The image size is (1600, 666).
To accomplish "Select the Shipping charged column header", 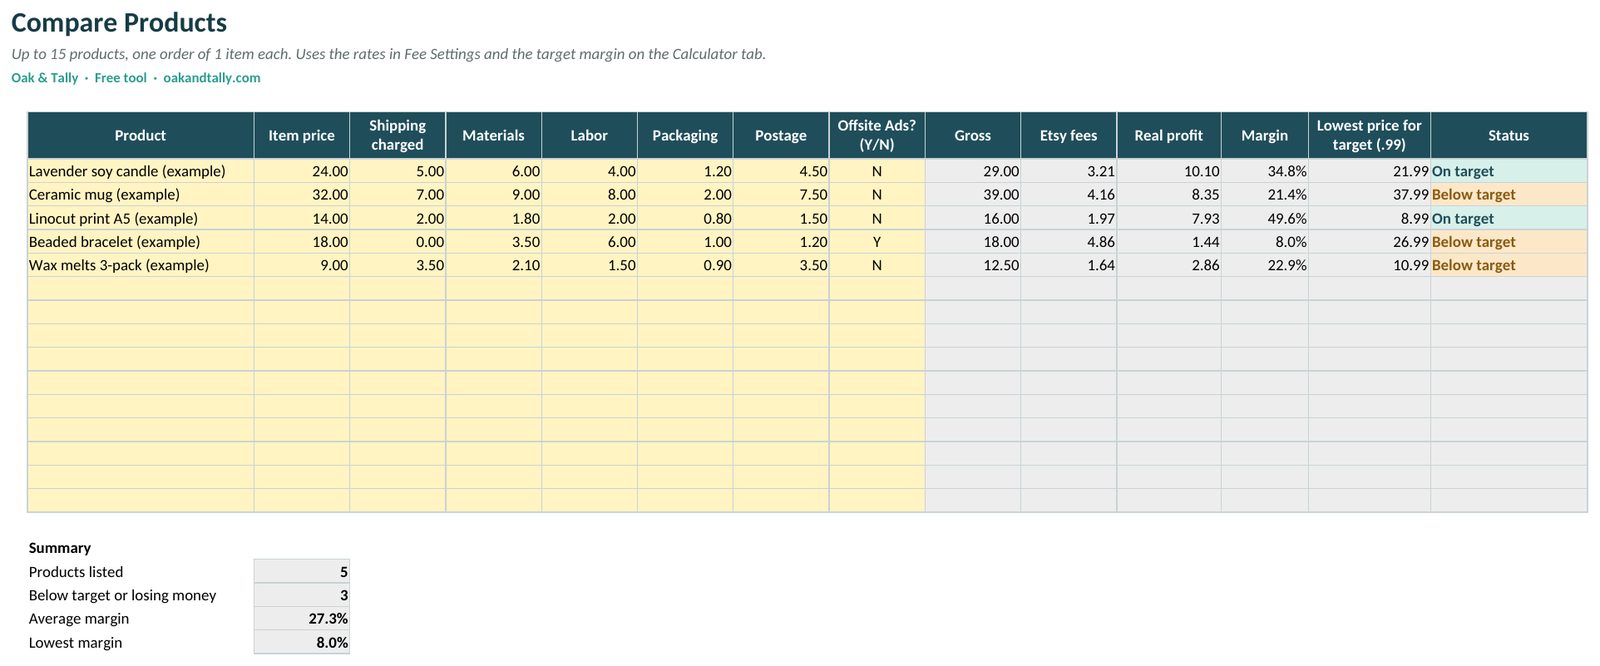I will [397, 135].
